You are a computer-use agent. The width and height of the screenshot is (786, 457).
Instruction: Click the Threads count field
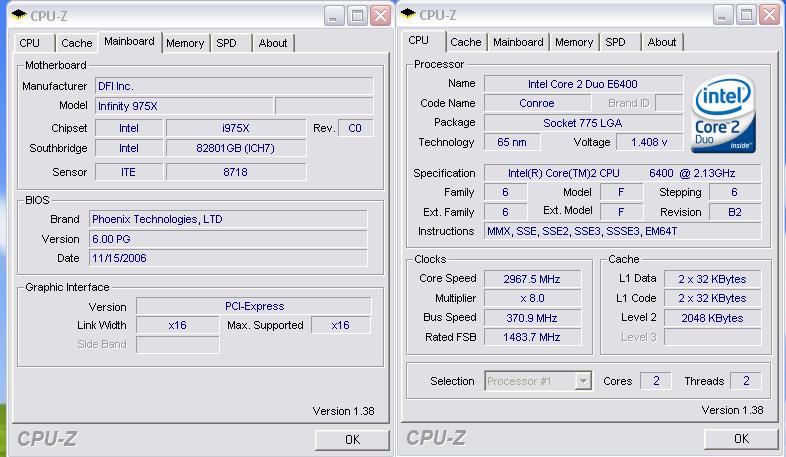745,381
